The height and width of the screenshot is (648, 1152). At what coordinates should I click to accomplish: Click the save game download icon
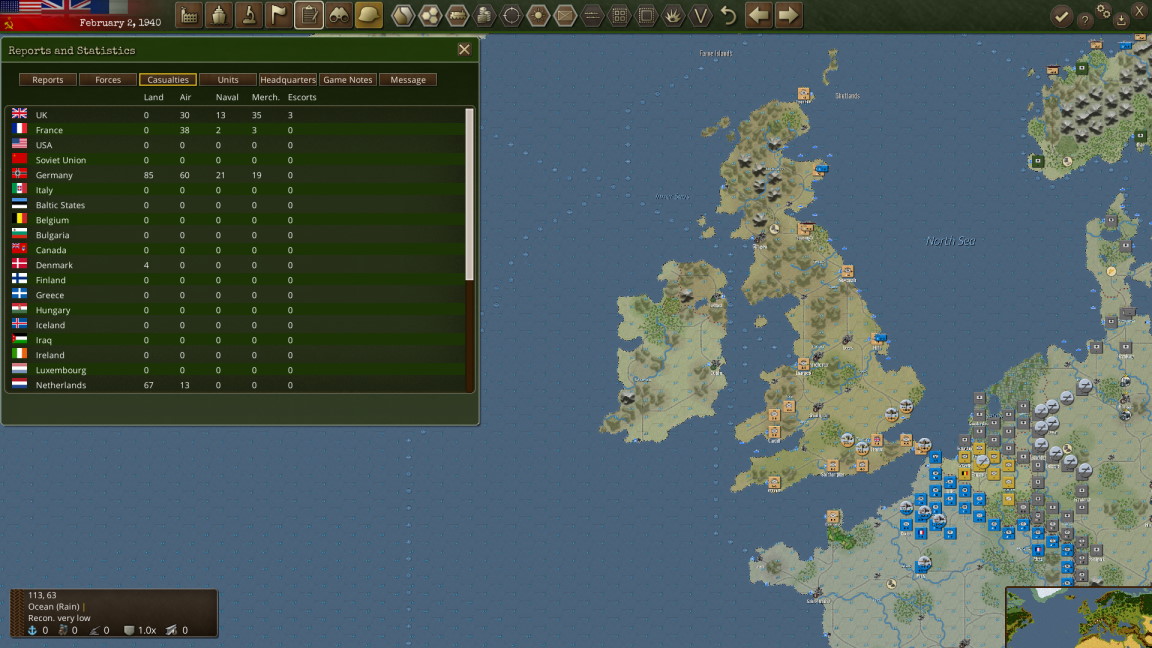click(1121, 21)
